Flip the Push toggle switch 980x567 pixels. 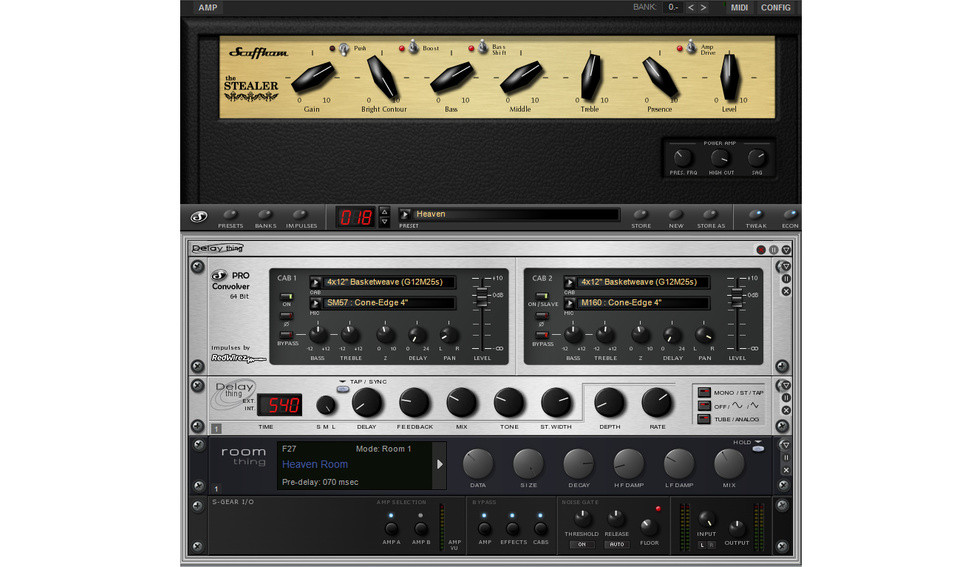click(x=344, y=49)
